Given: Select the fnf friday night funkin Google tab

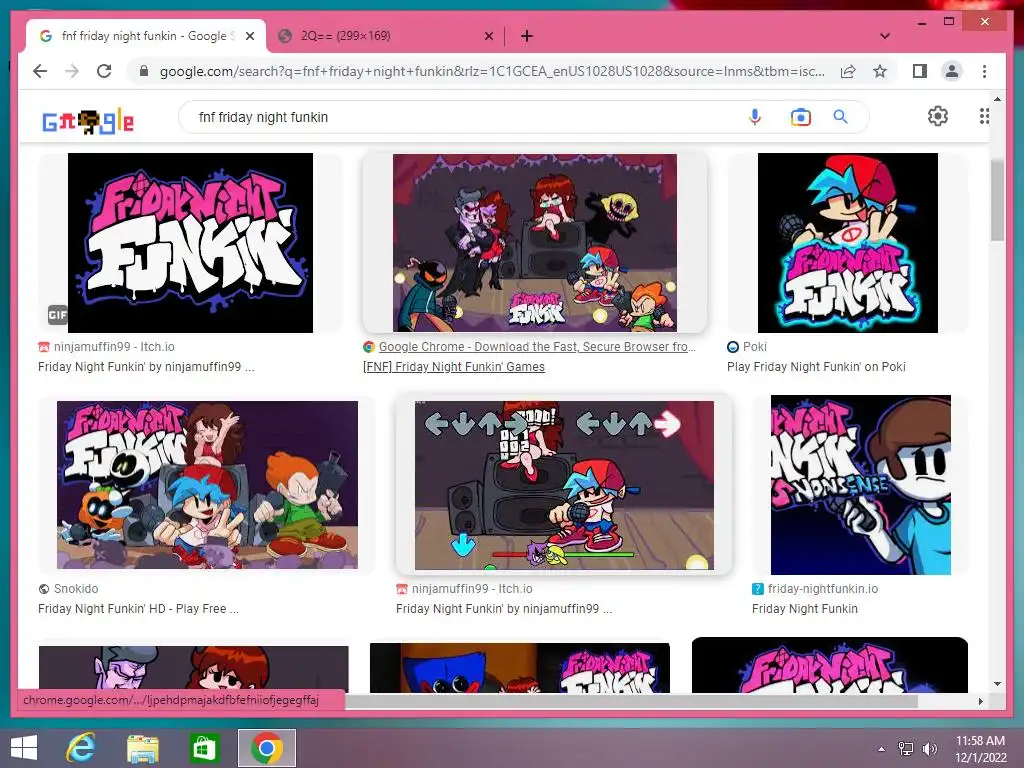Looking at the screenshot, I should point(146,36).
